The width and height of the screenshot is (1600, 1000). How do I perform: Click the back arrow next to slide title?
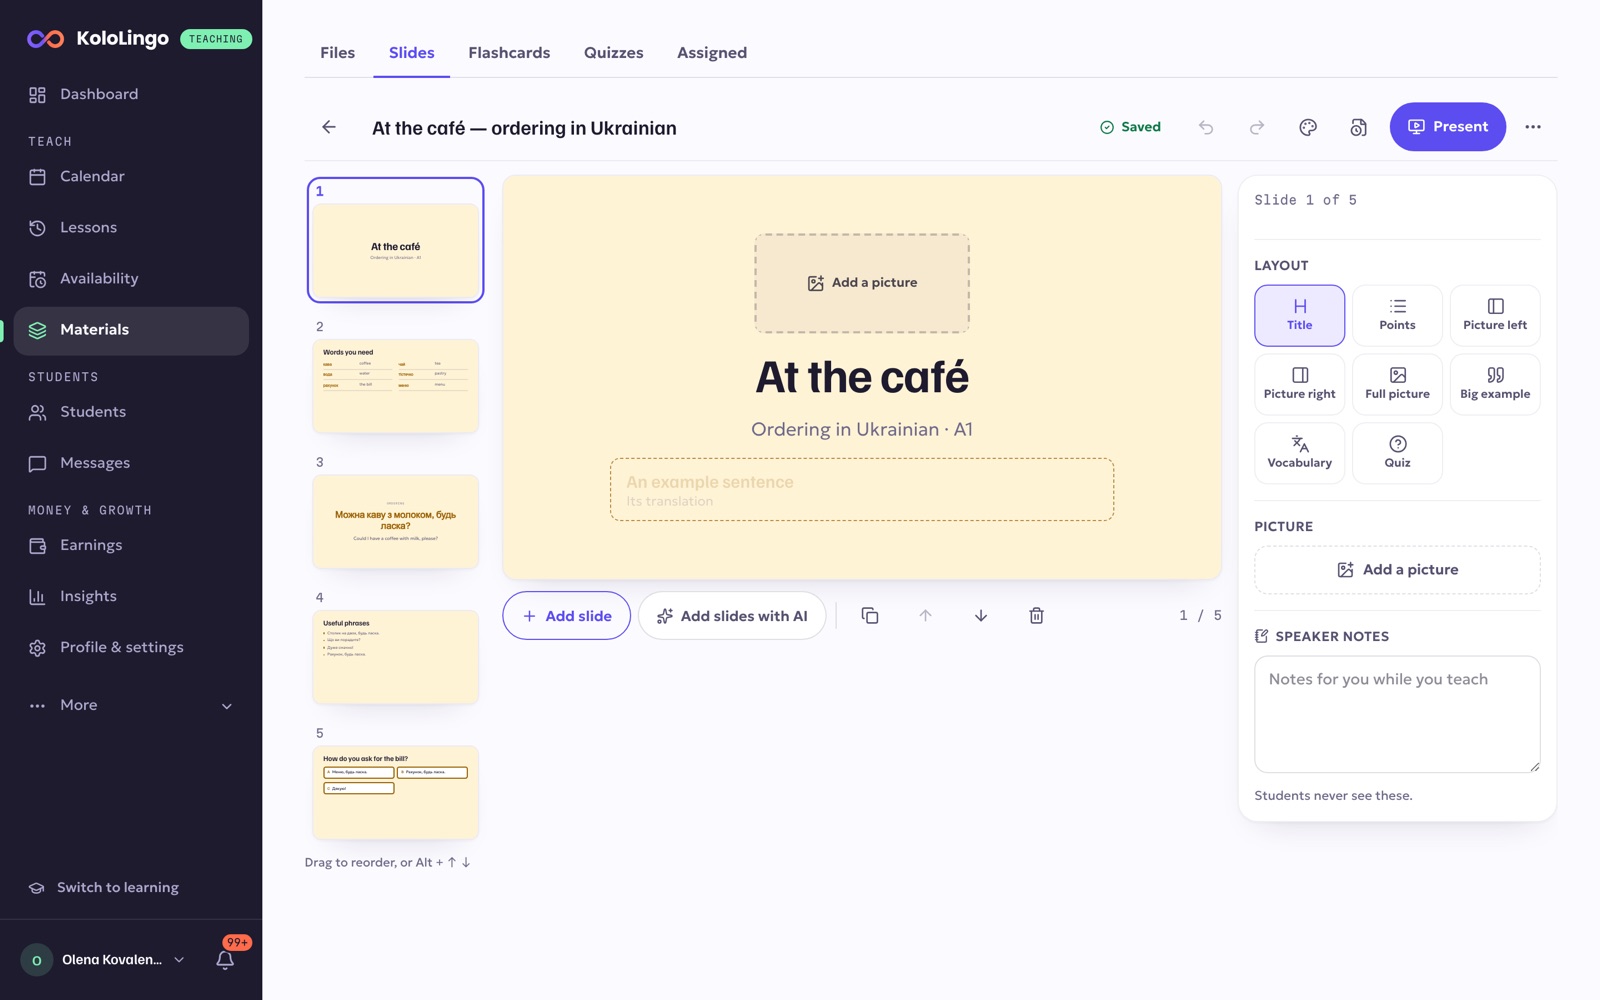329,127
